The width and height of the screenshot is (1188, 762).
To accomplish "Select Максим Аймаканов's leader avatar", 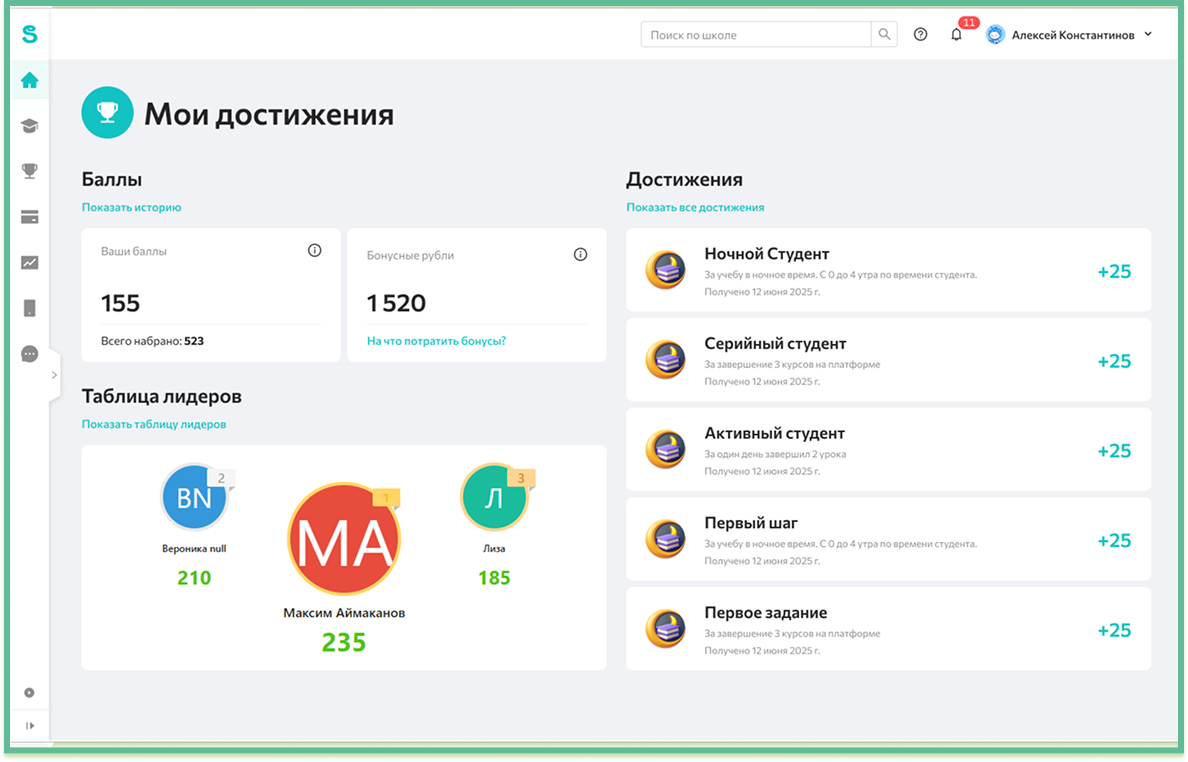I will pos(343,540).
